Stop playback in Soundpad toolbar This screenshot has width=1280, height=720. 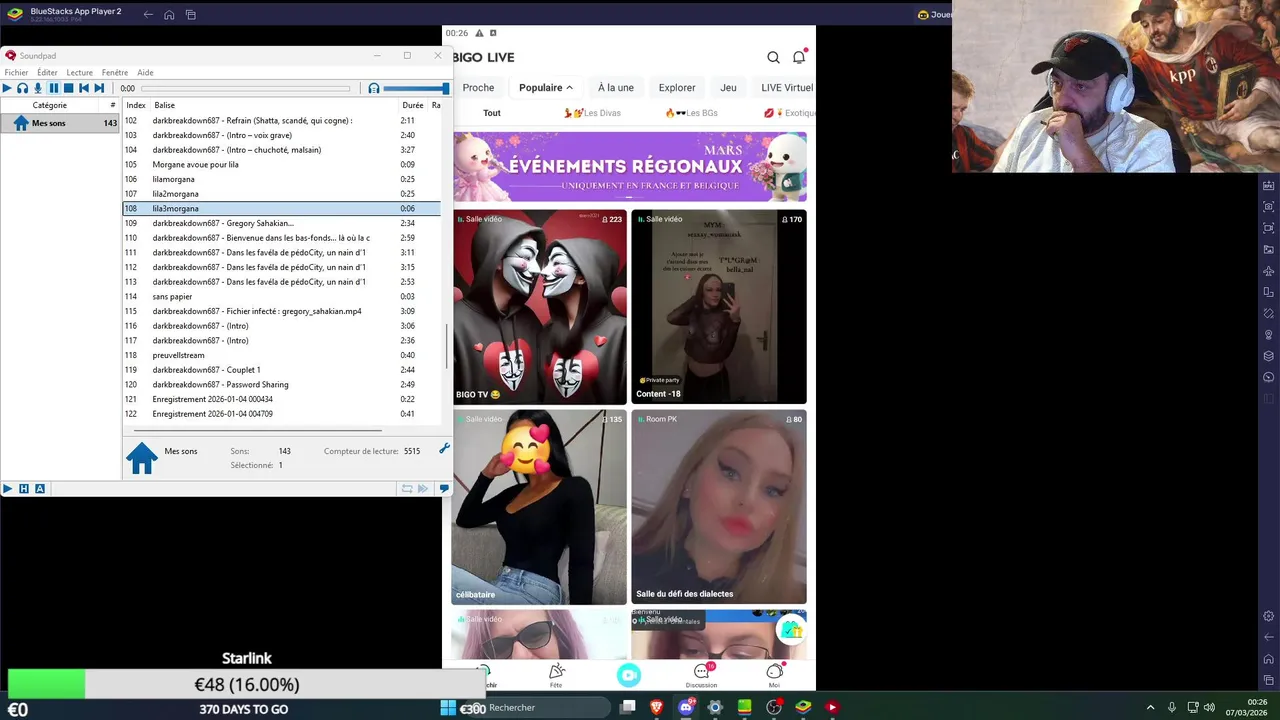(68, 88)
